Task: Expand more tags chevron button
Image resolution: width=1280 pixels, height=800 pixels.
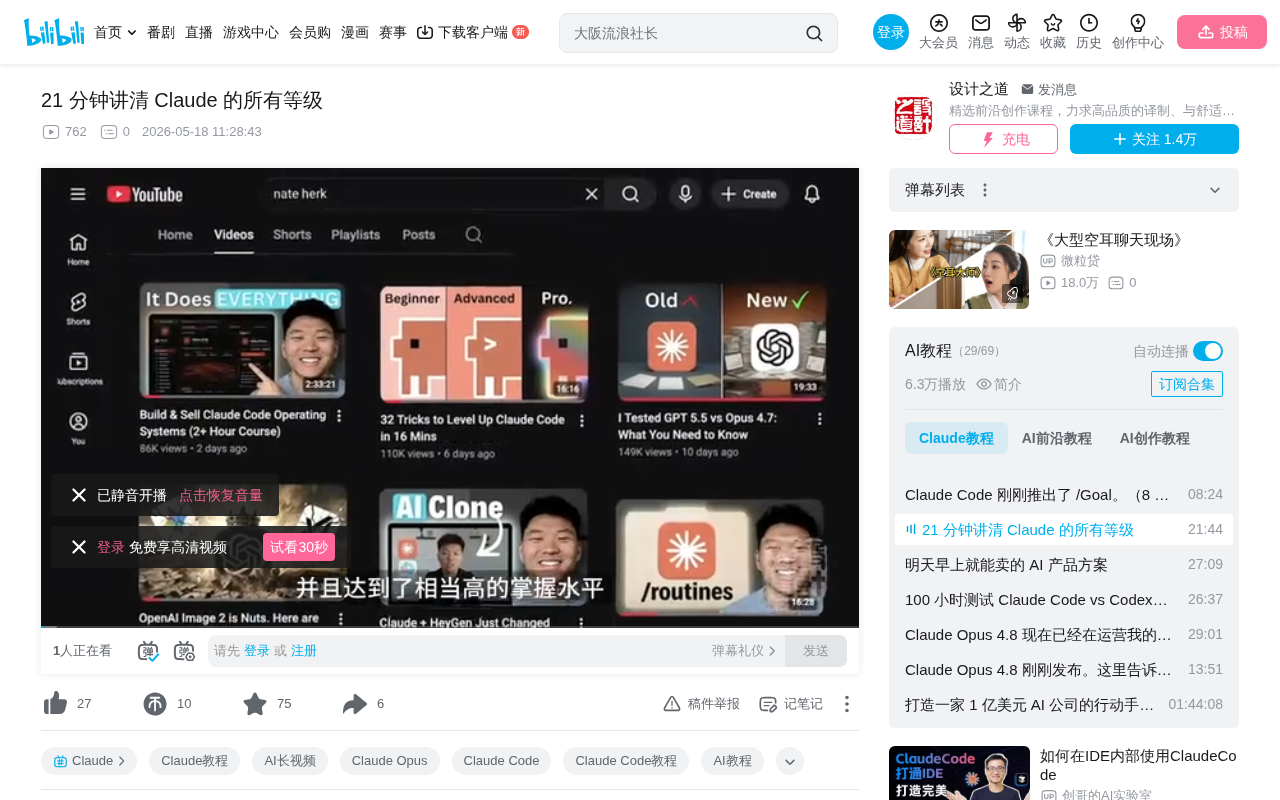Action: click(790, 761)
